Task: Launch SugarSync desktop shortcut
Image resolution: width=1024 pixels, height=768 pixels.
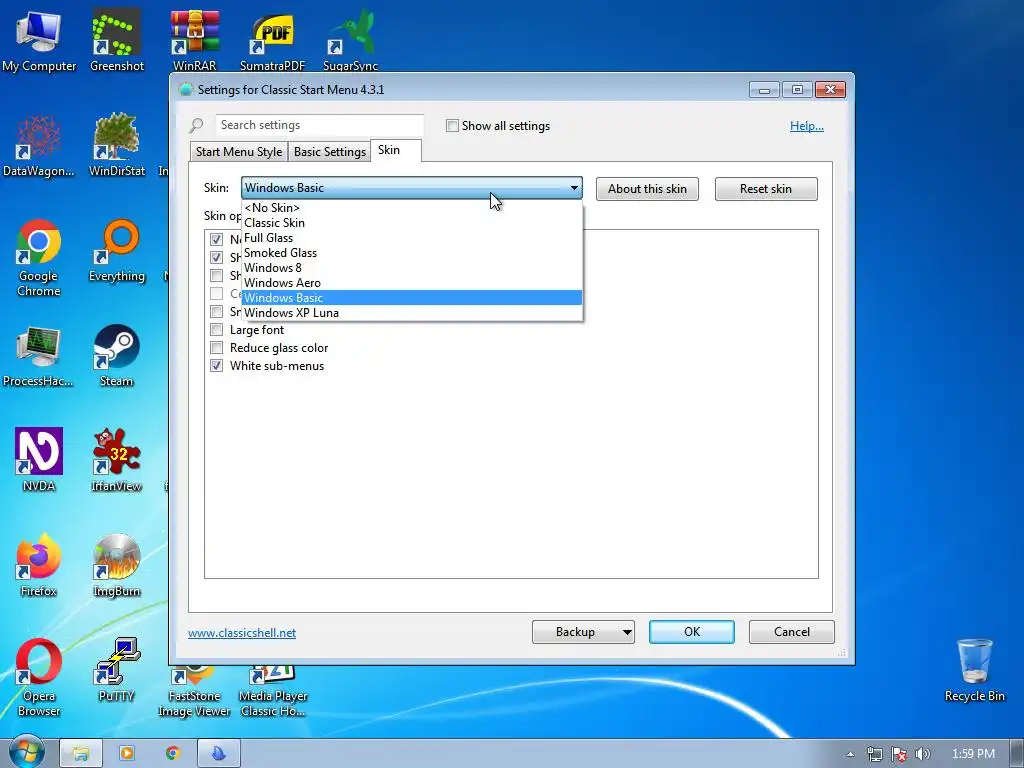Action: (351, 40)
